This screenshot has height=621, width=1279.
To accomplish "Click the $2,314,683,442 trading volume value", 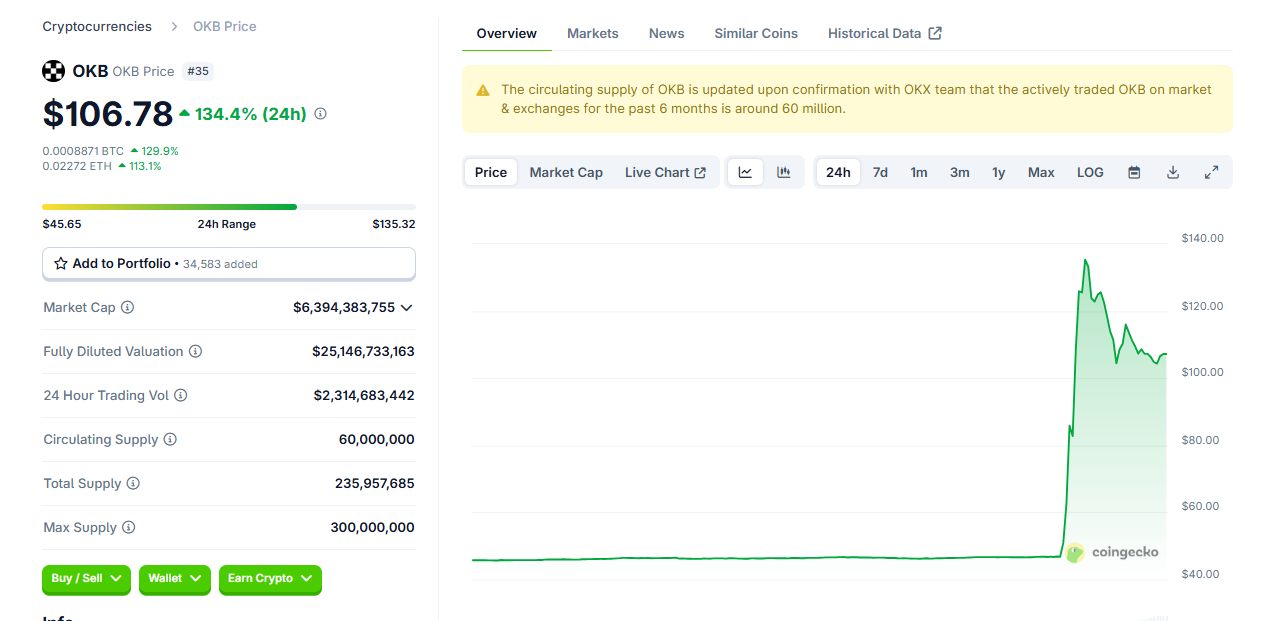I will click(x=364, y=396).
